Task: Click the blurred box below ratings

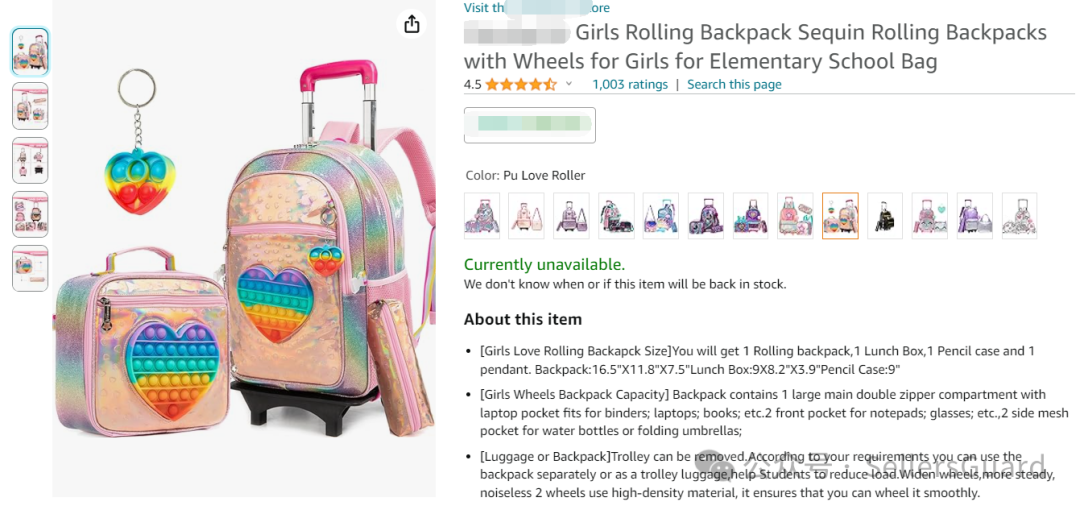Action: (x=530, y=125)
